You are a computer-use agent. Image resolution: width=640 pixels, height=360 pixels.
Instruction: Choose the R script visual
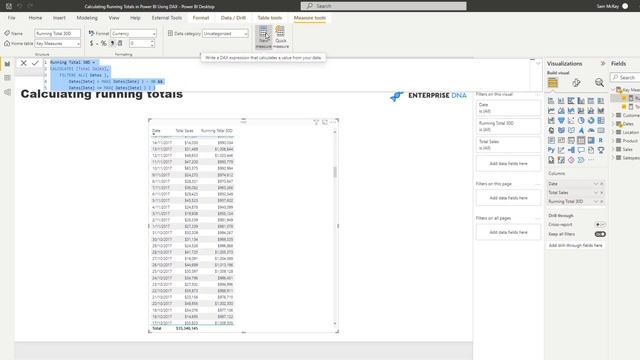point(601,140)
